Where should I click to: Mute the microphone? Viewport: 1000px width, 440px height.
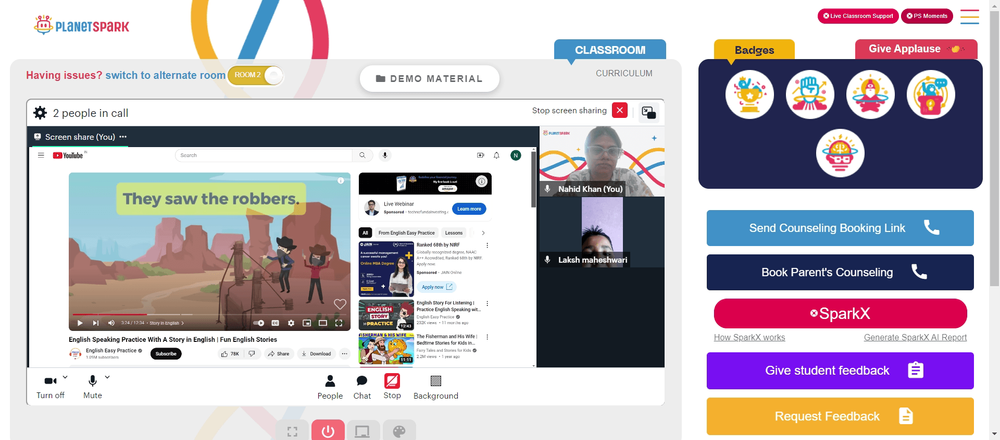tap(92, 386)
